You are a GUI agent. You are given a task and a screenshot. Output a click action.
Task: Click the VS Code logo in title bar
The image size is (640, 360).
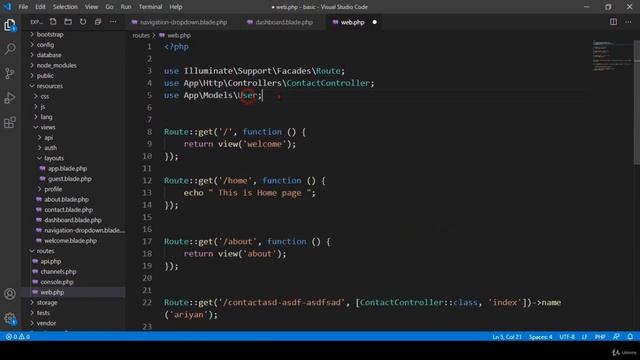pos(8,7)
